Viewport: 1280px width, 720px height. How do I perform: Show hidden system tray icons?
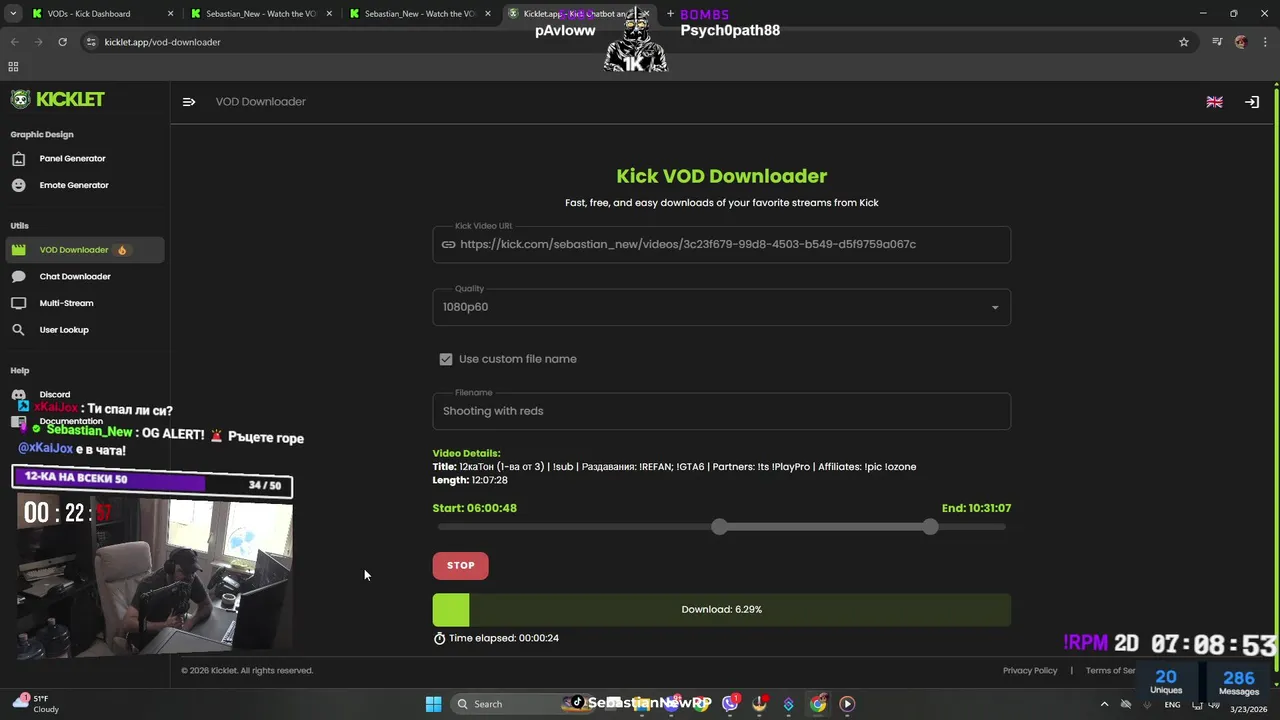coord(1104,704)
